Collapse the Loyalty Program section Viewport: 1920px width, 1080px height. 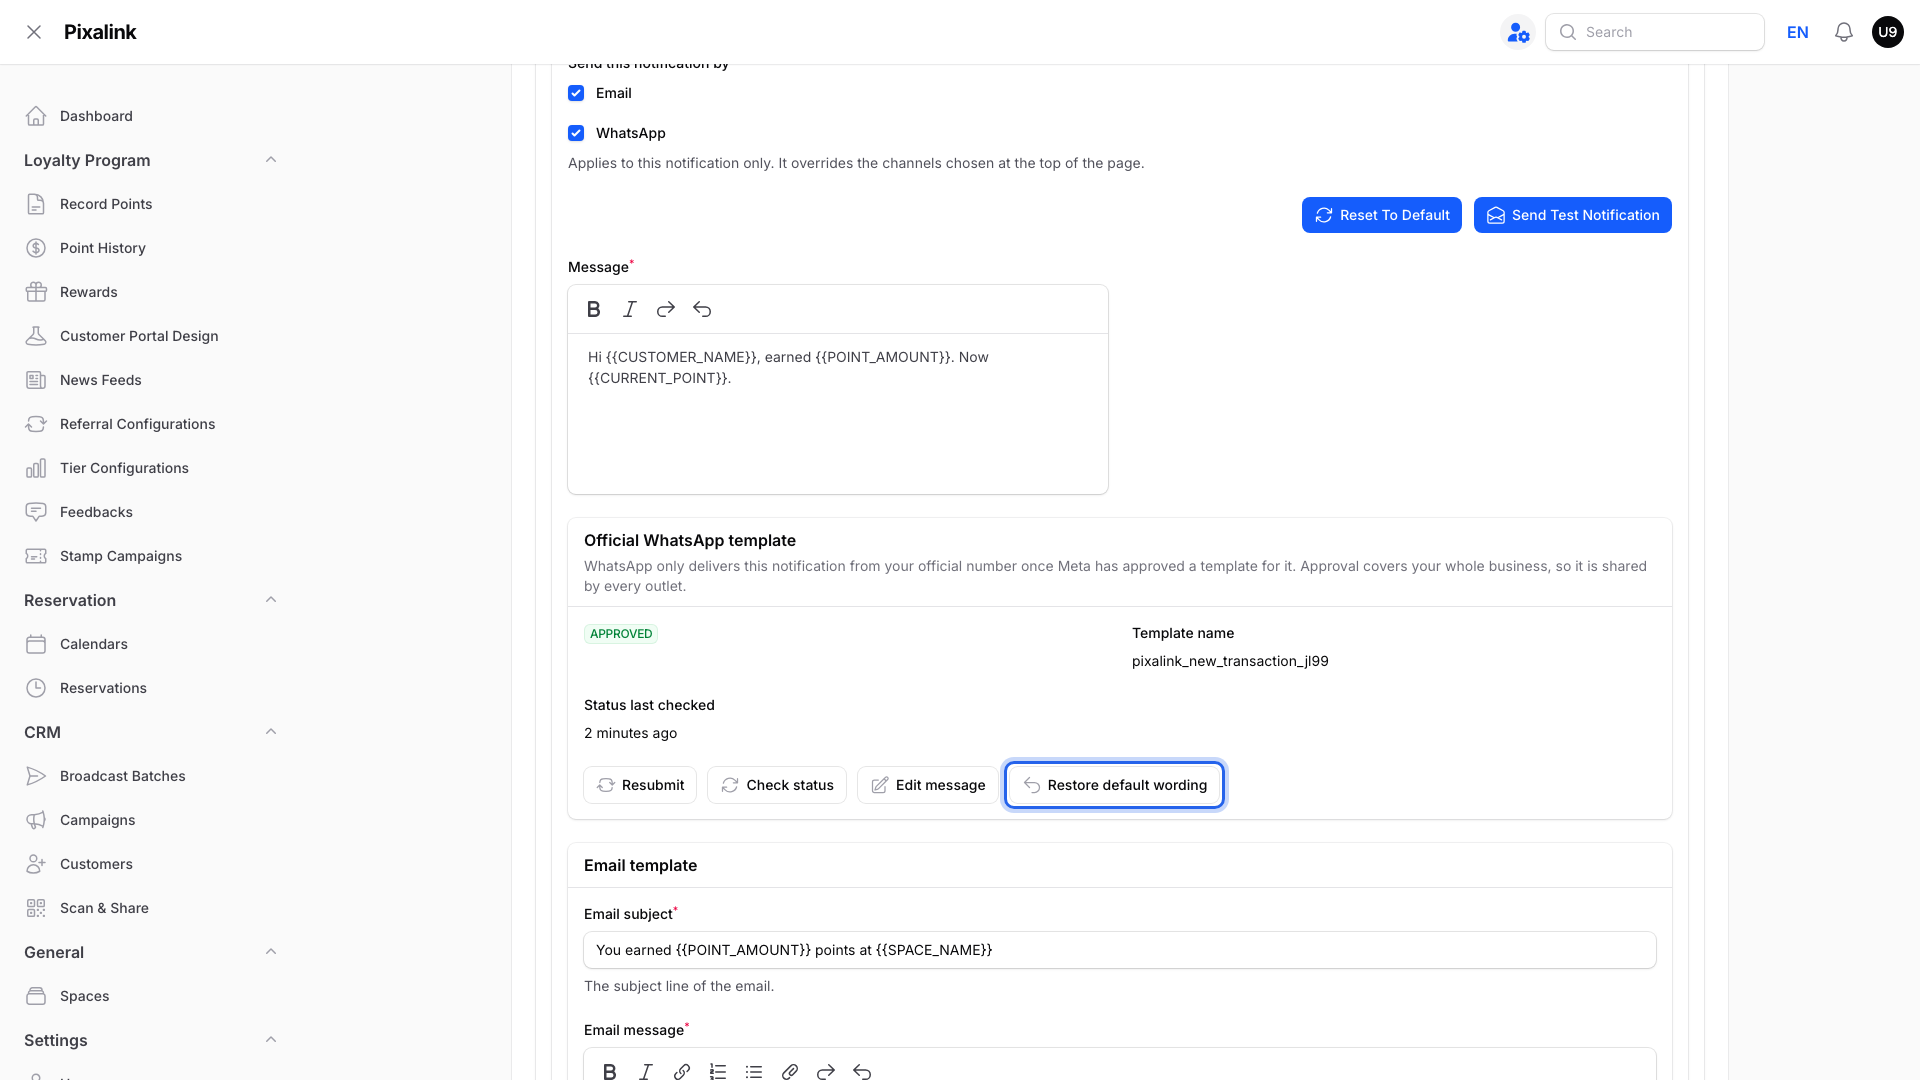tap(271, 160)
